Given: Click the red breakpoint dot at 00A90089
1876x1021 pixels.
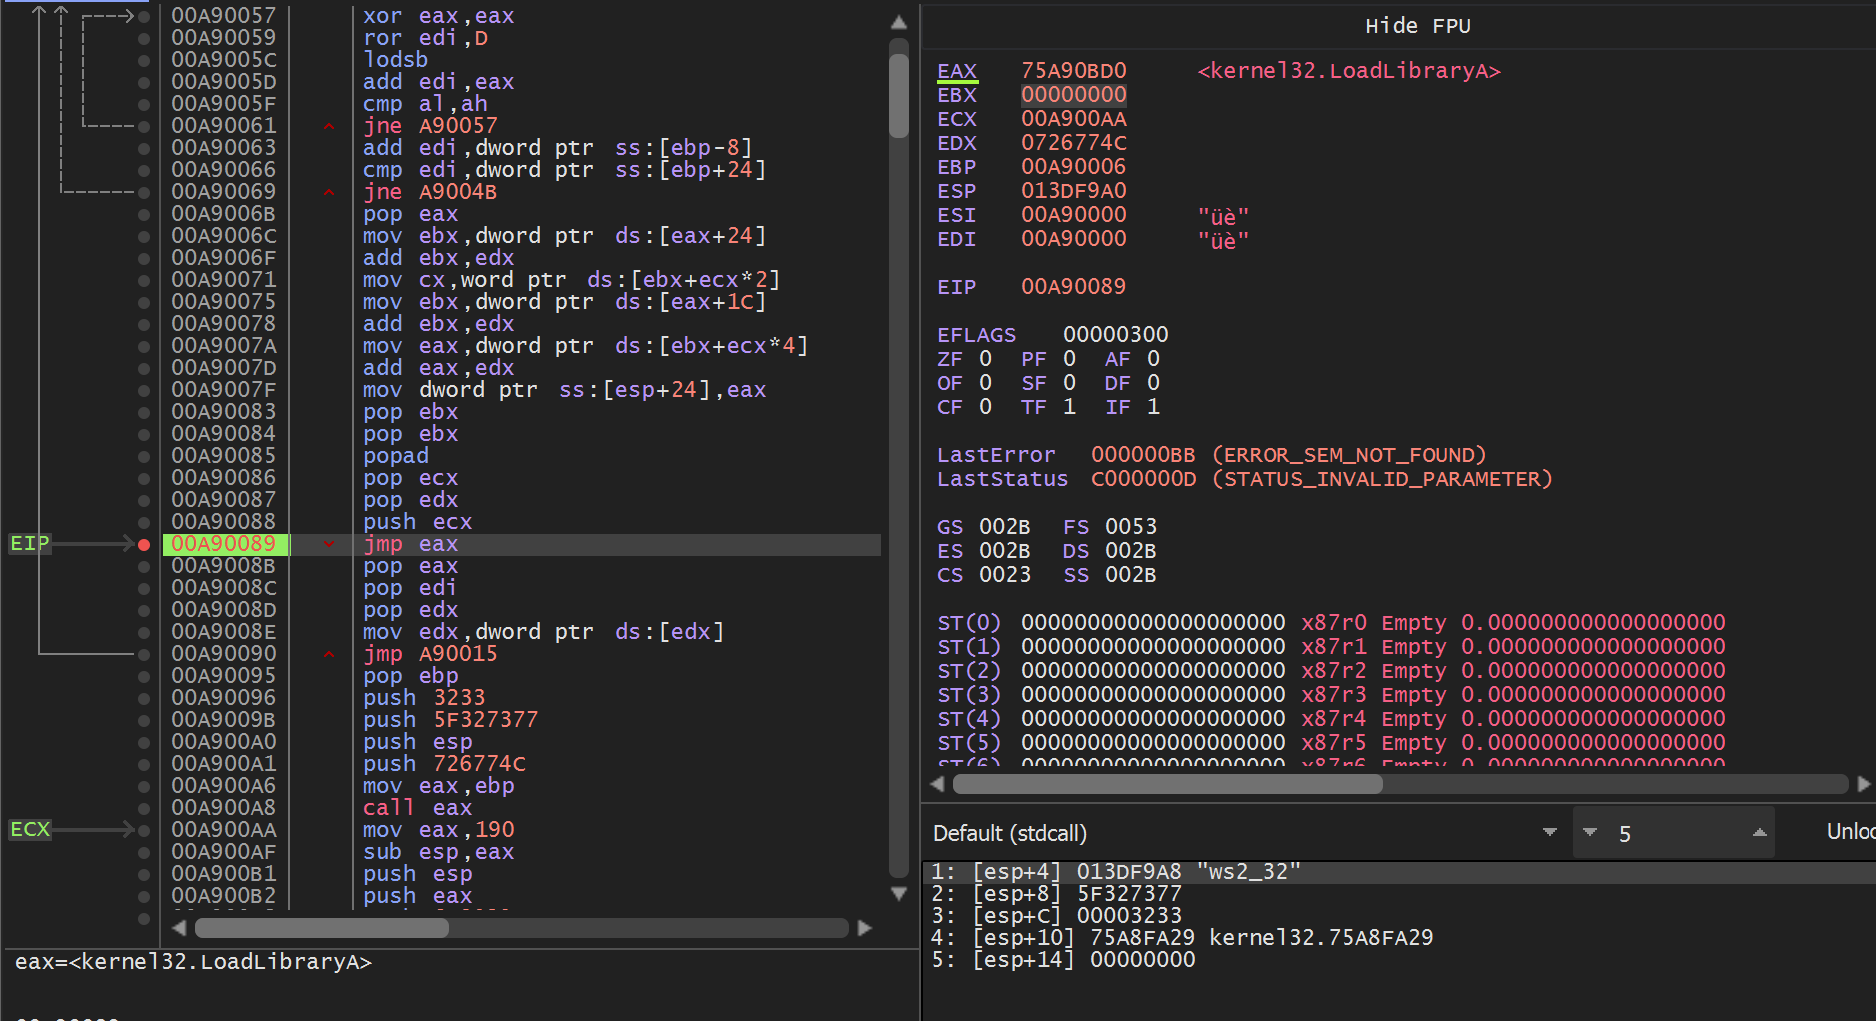Looking at the screenshot, I should tap(144, 545).
